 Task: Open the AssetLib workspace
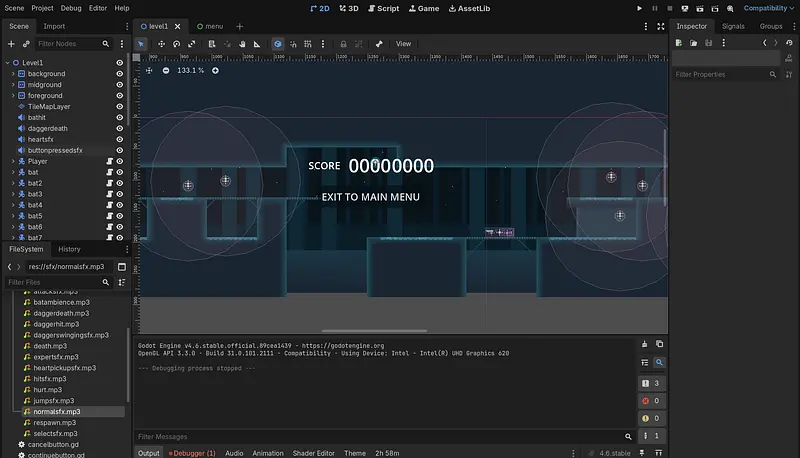pos(471,8)
